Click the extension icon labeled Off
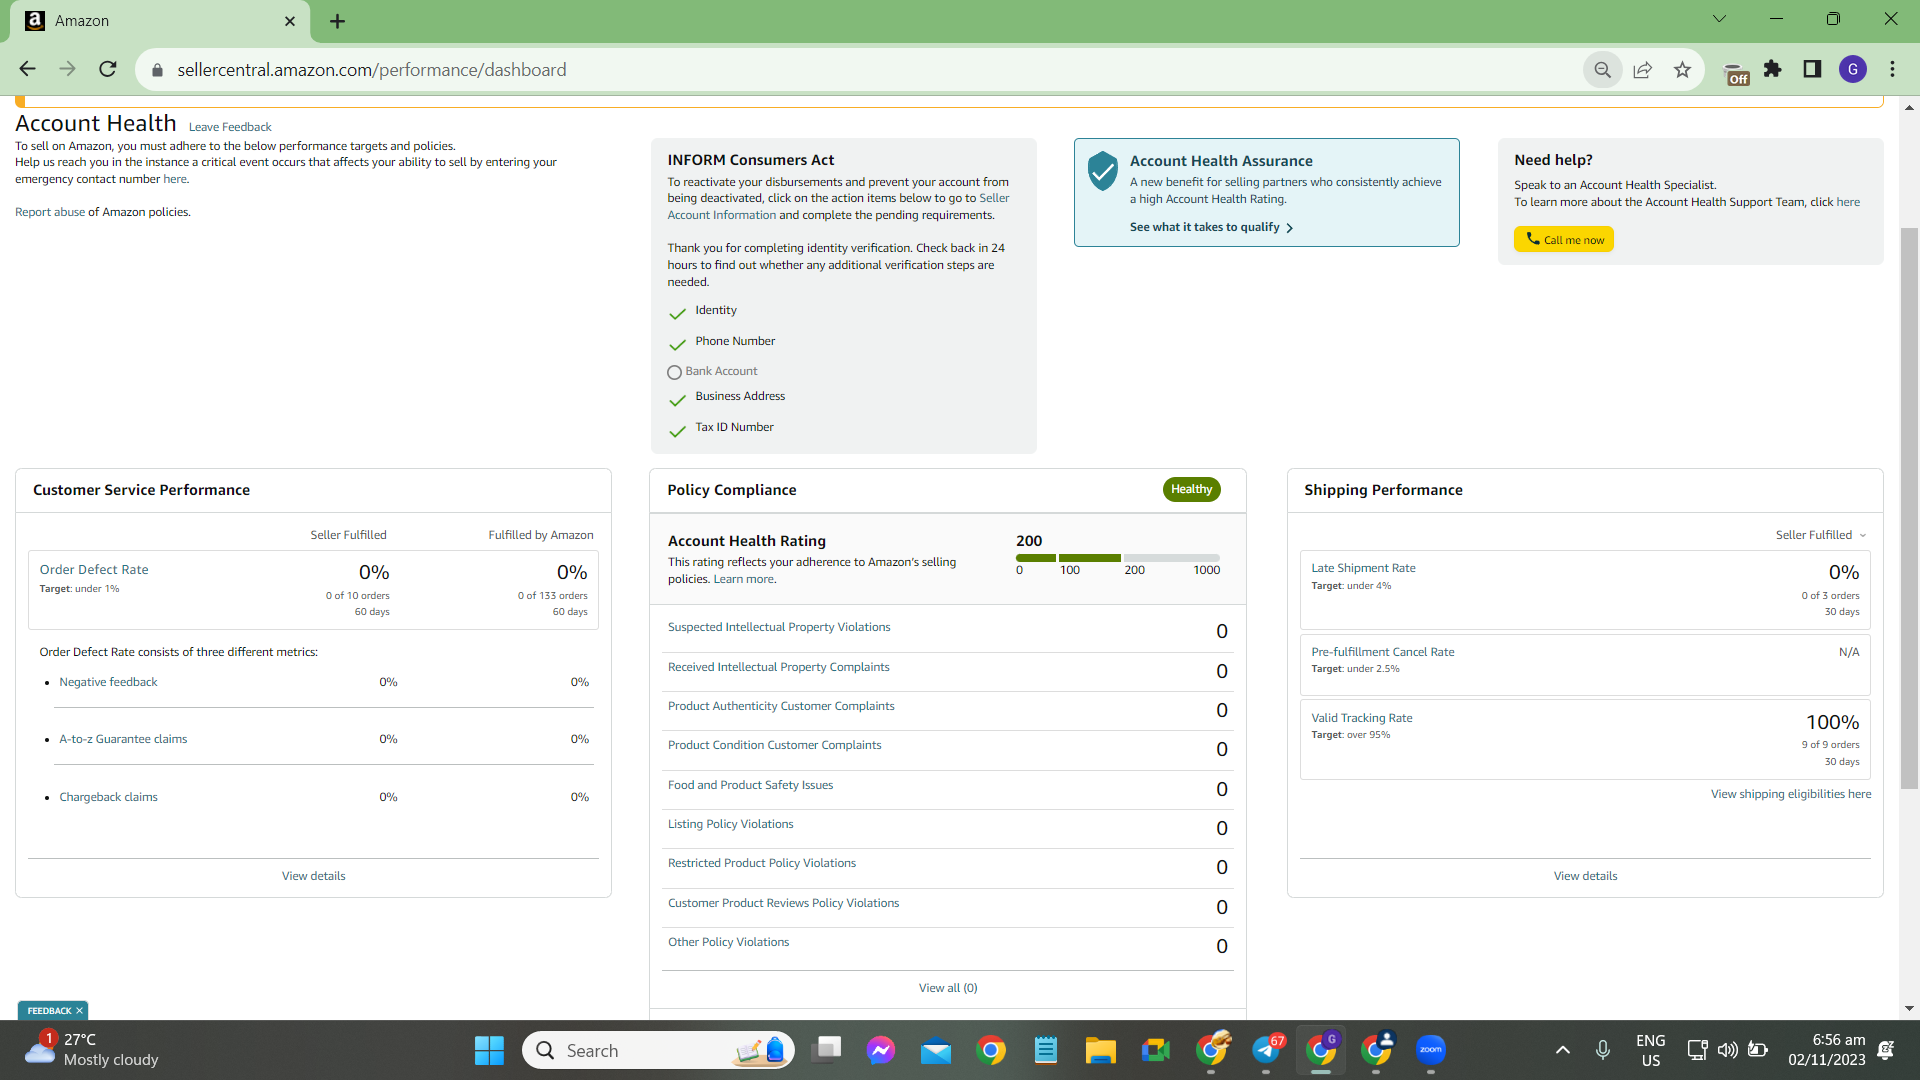Viewport: 1920px width, 1080px height. pos(1737,74)
